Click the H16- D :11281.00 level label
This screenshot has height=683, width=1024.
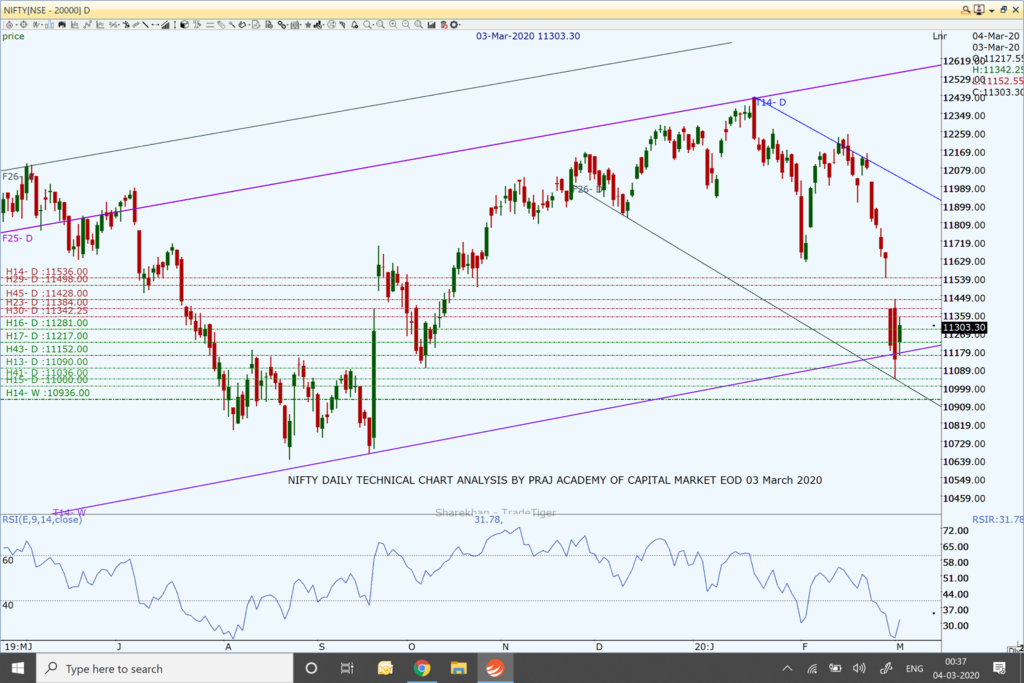point(46,323)
